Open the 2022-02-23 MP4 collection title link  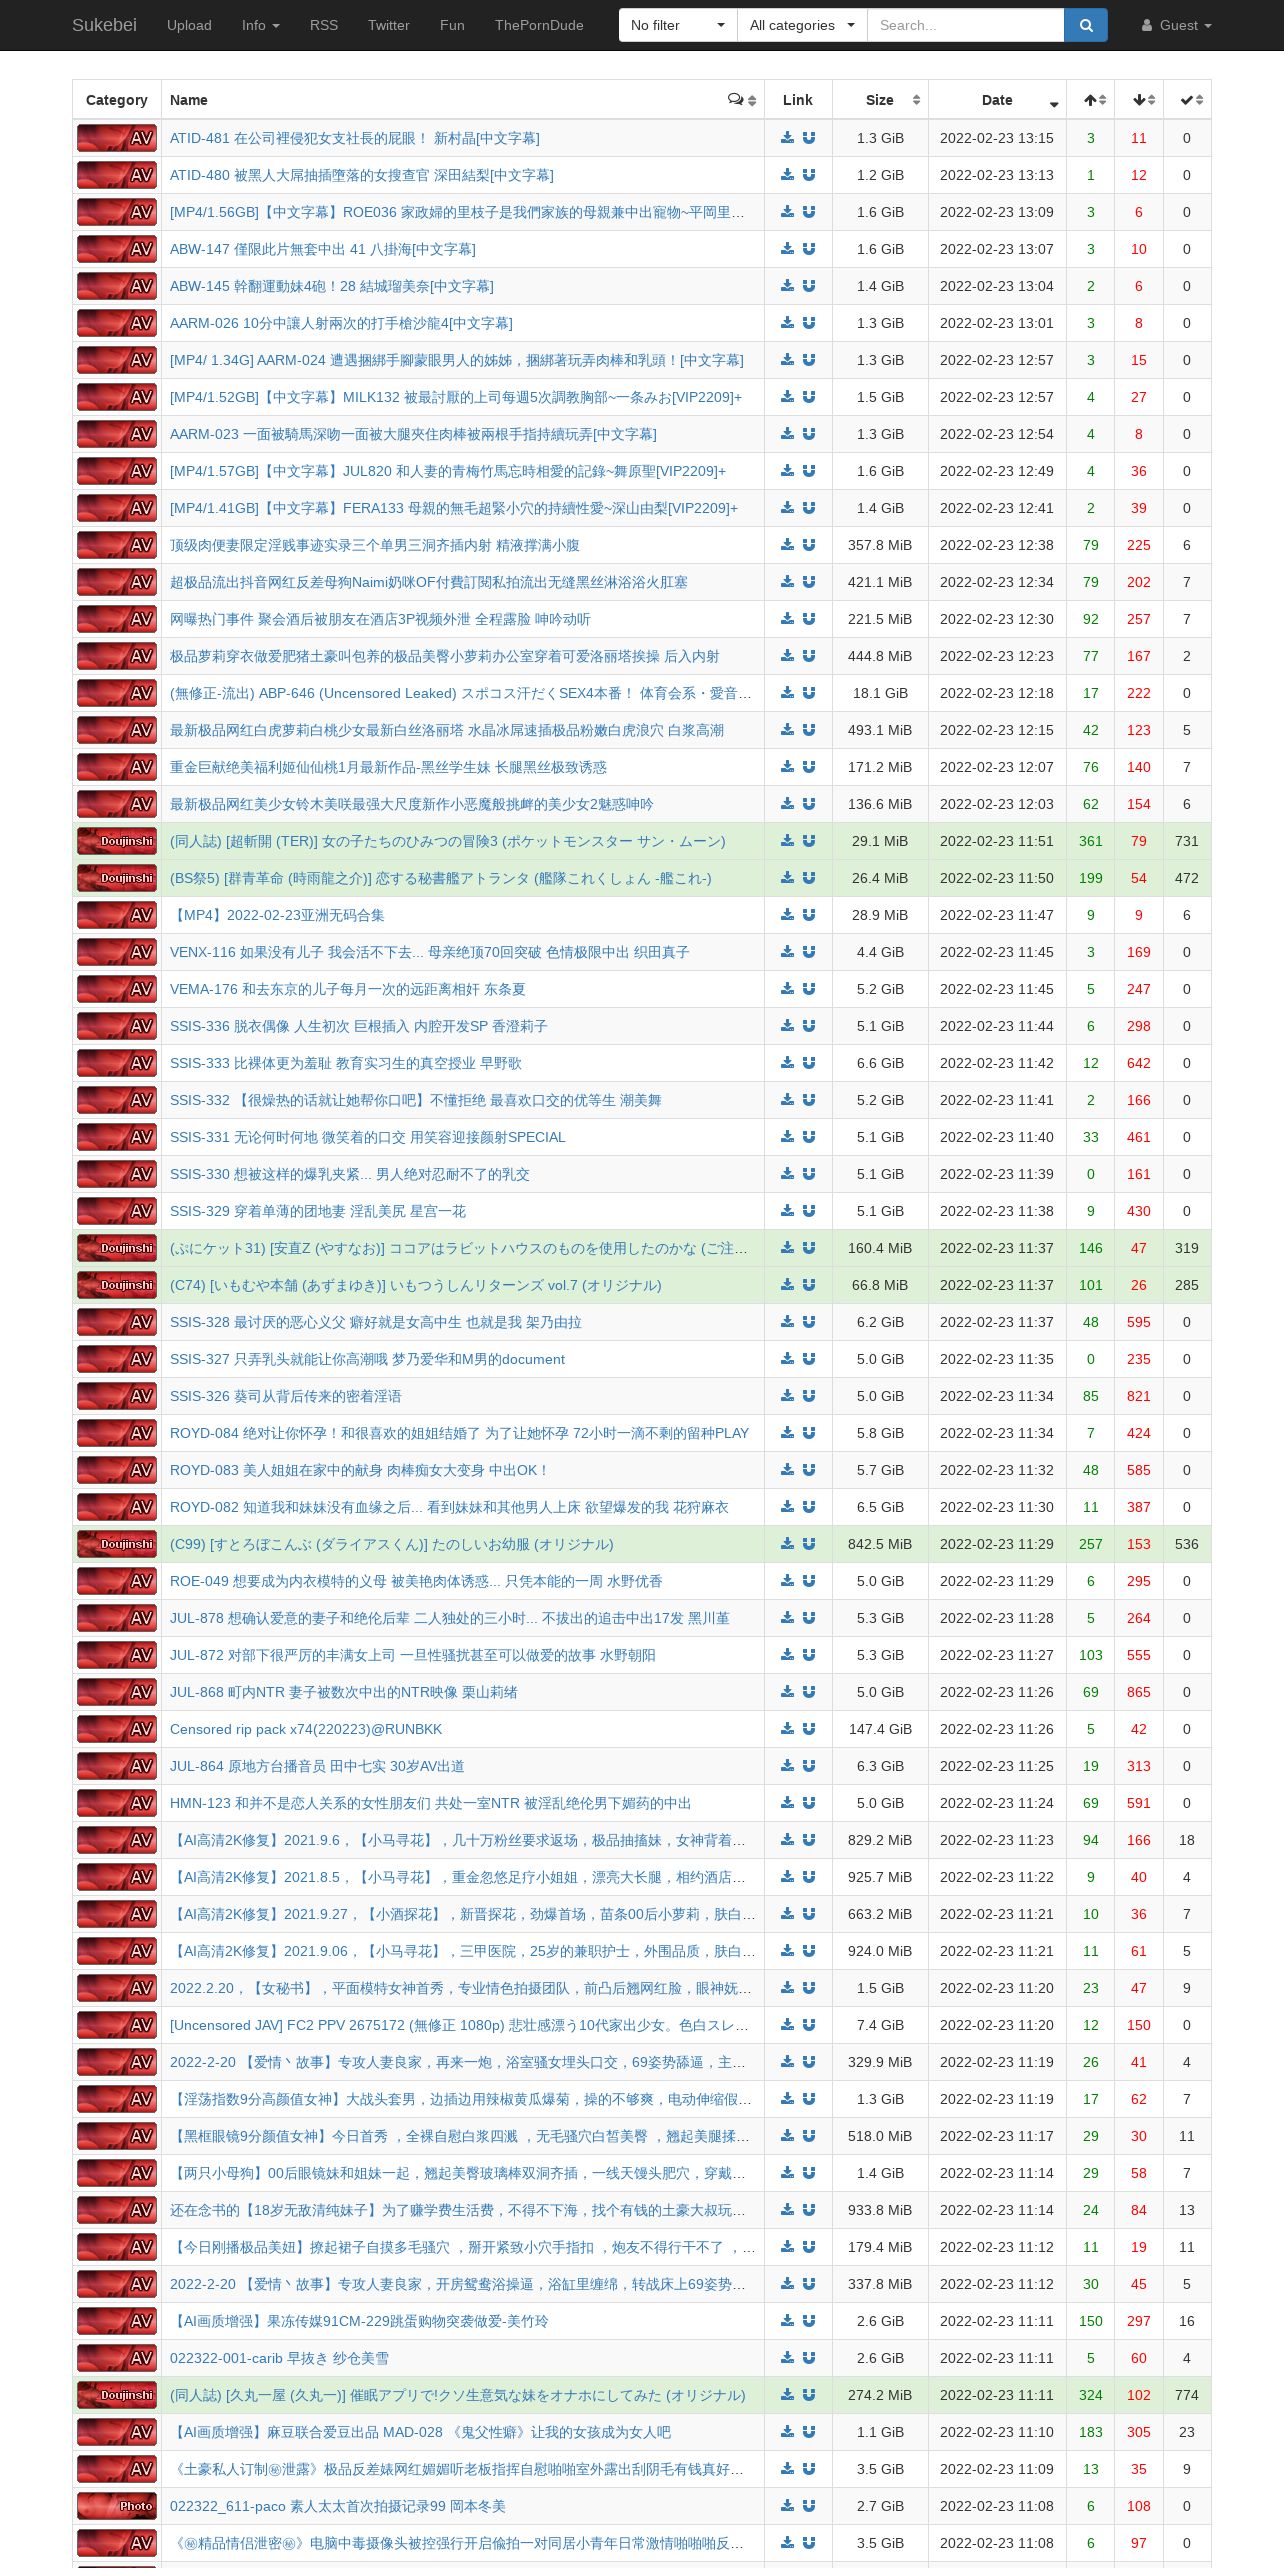[x=277, y=915]
